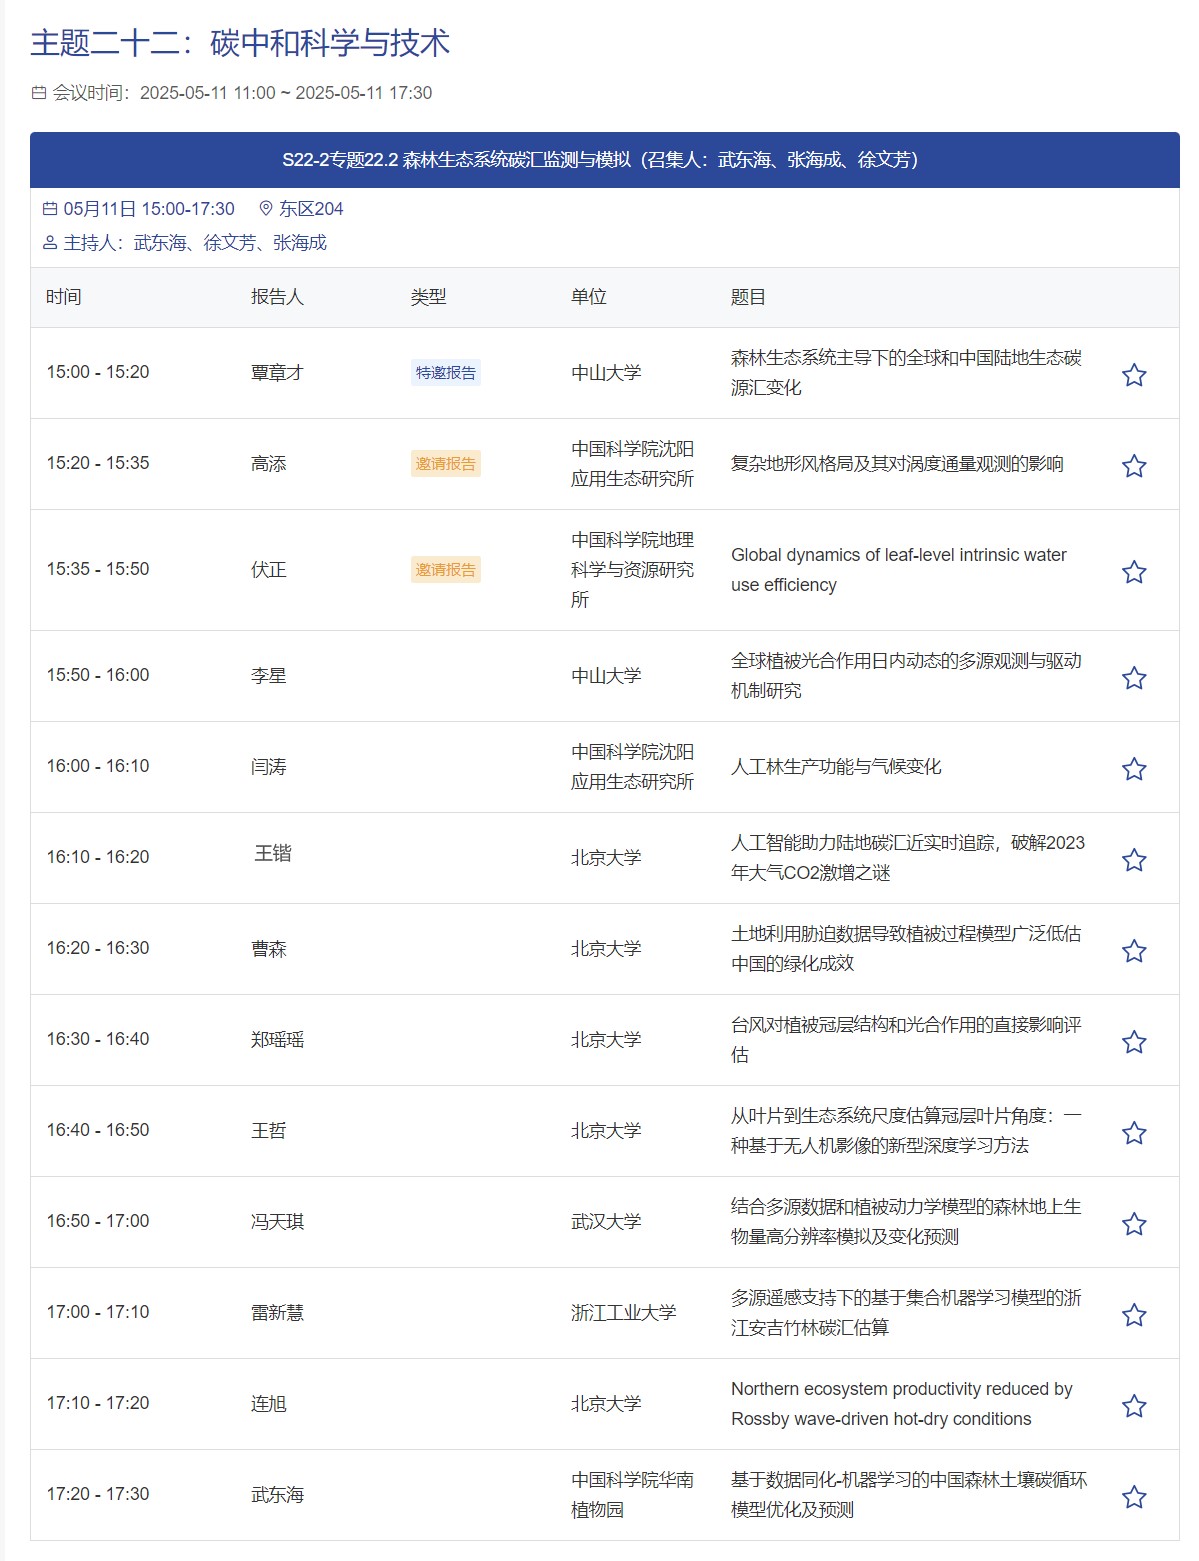The height and width of the screenshot is (1561, 1199).
Task: Favorite the 连旭 Rossby wave talk
Action: (x=1133, y=1406)
